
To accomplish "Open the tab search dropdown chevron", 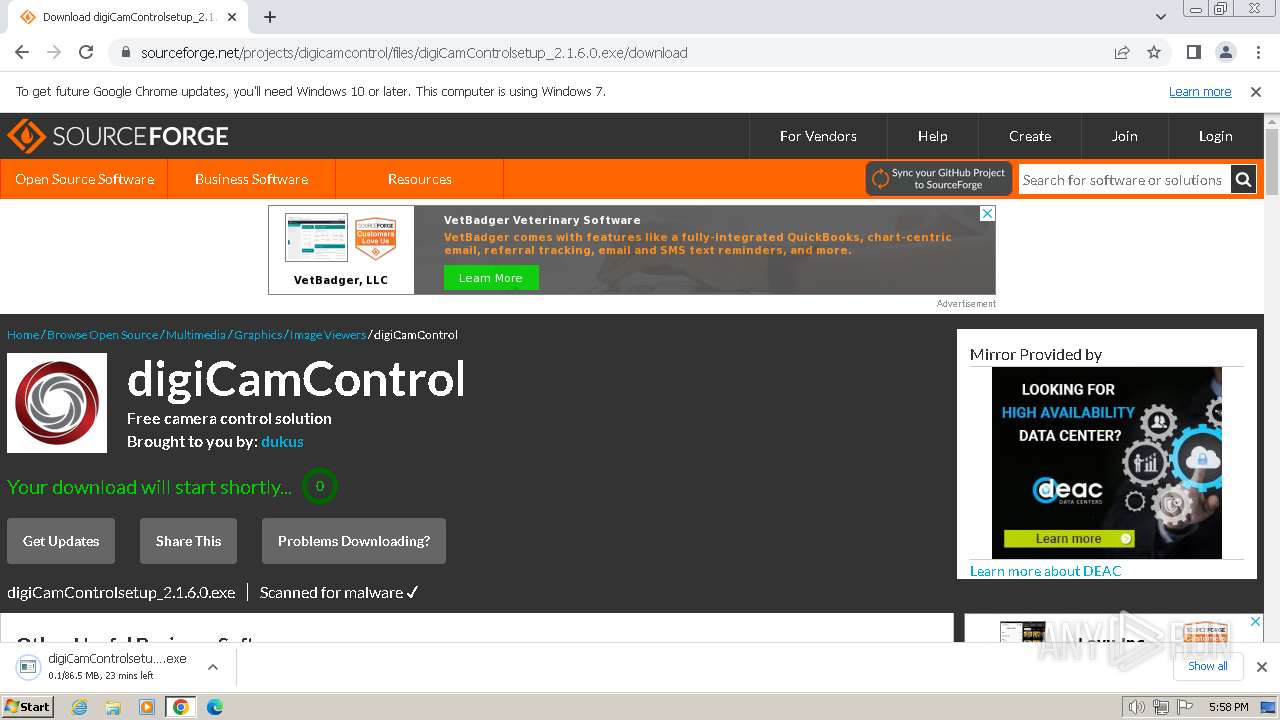I will coord(1161,17).
